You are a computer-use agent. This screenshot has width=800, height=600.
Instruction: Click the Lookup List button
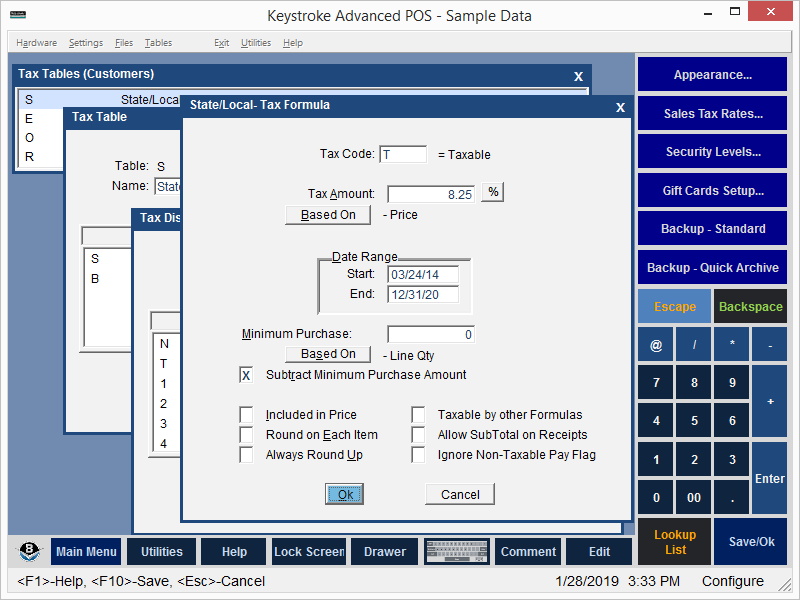tap(674, 542)
